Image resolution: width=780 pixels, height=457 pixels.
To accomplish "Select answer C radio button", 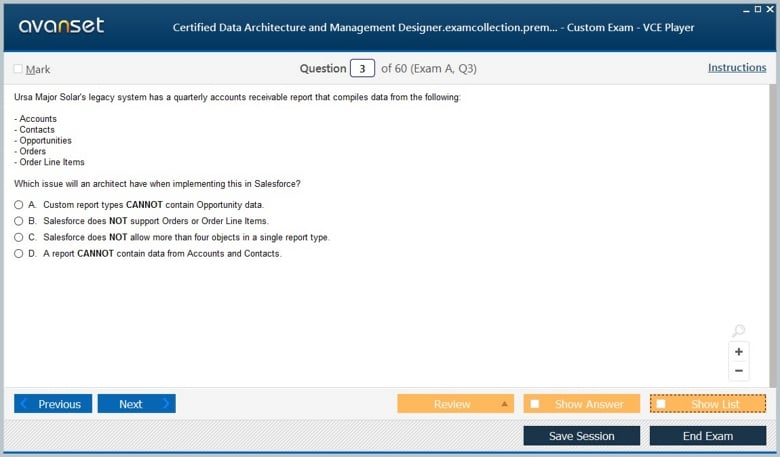I will coord(18,237).
